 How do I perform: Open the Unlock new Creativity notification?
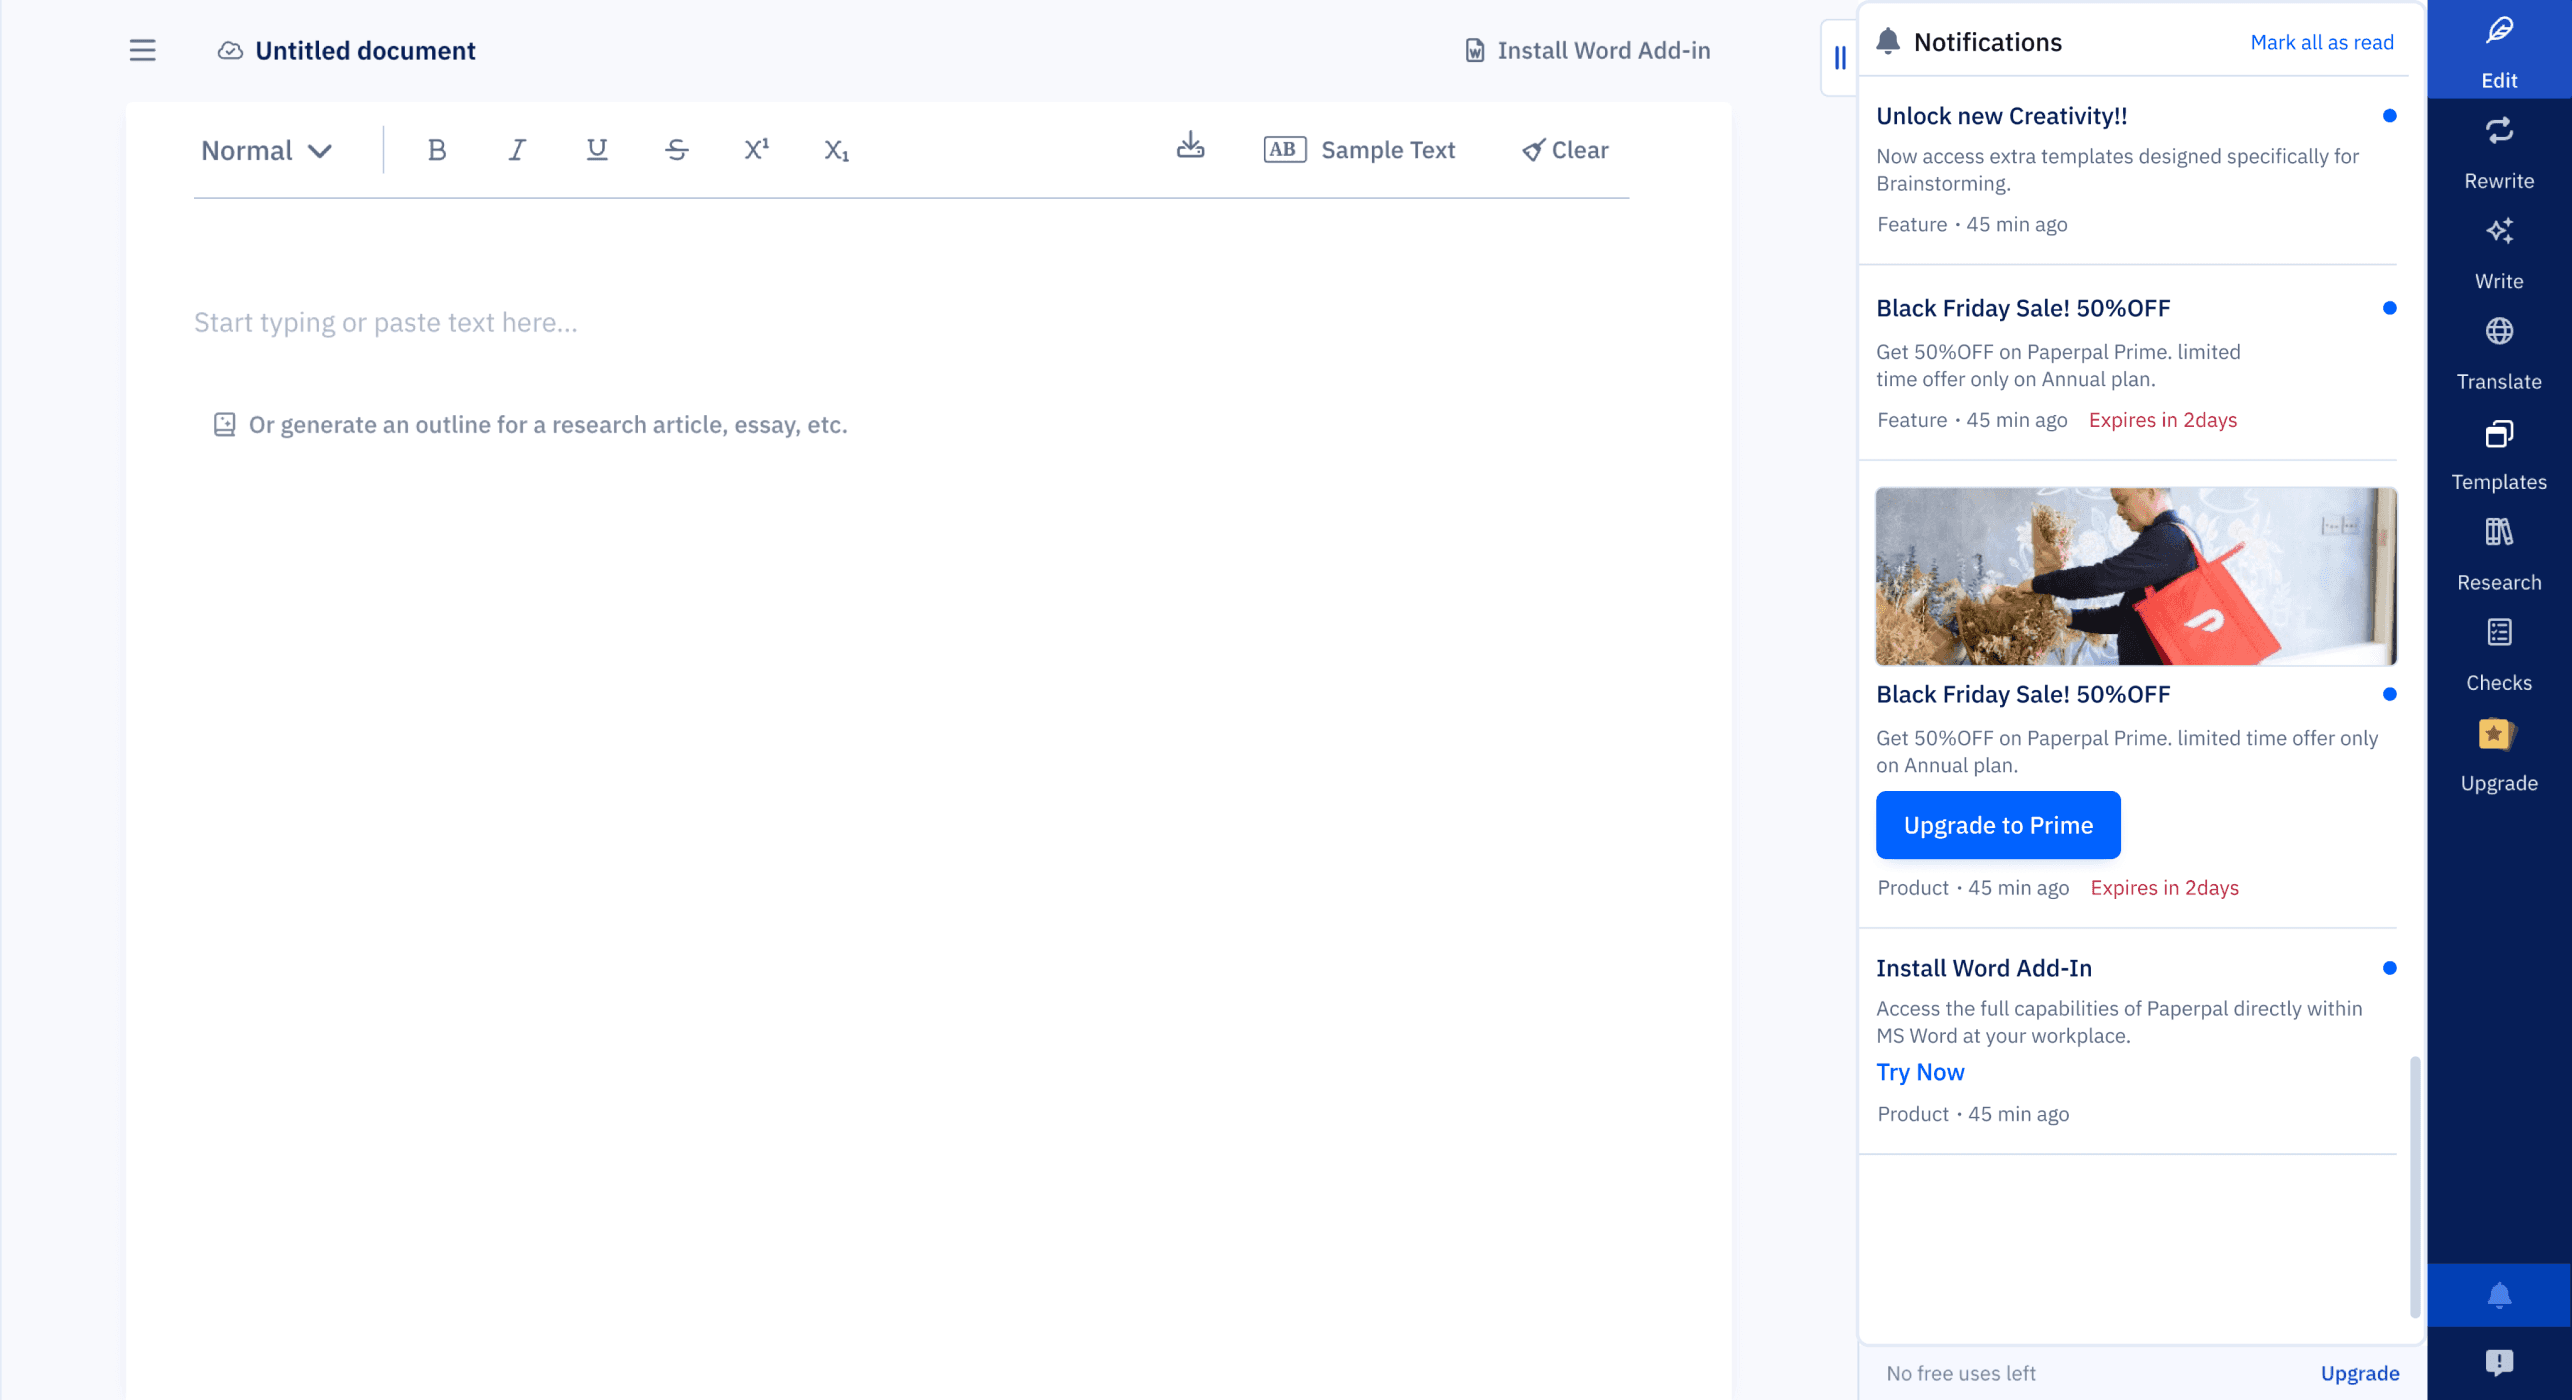coord(2002,116)
